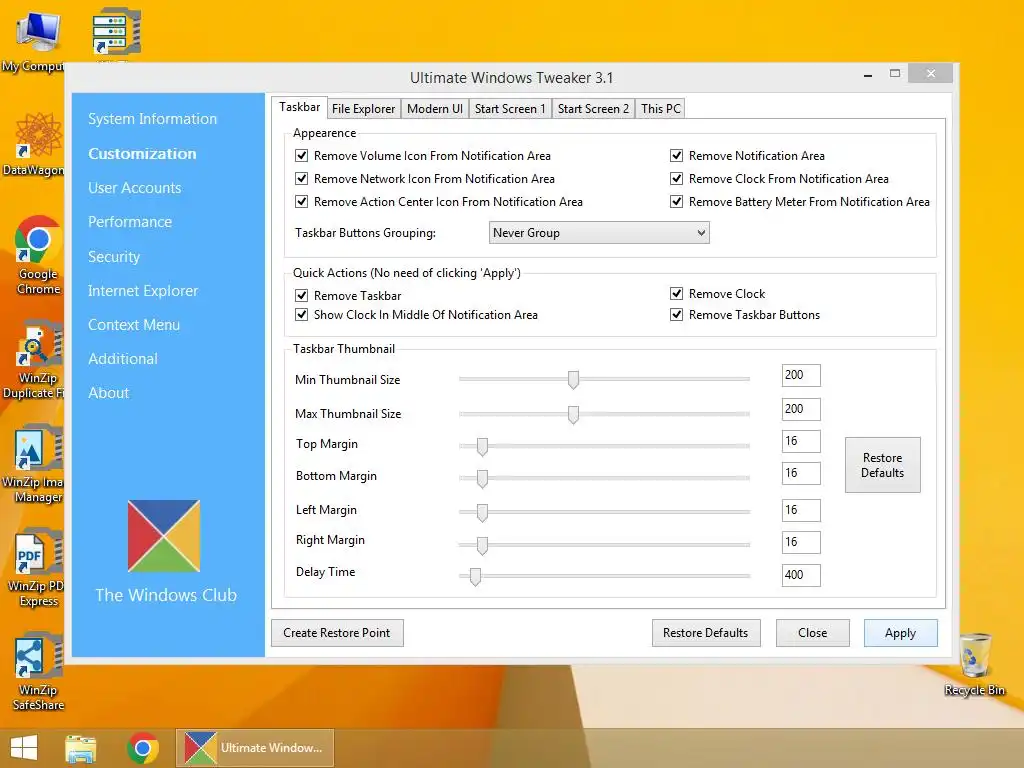Switch to the File Explorer tab
The width and height of the screenshot is (1024, 768).
(363, 108)
